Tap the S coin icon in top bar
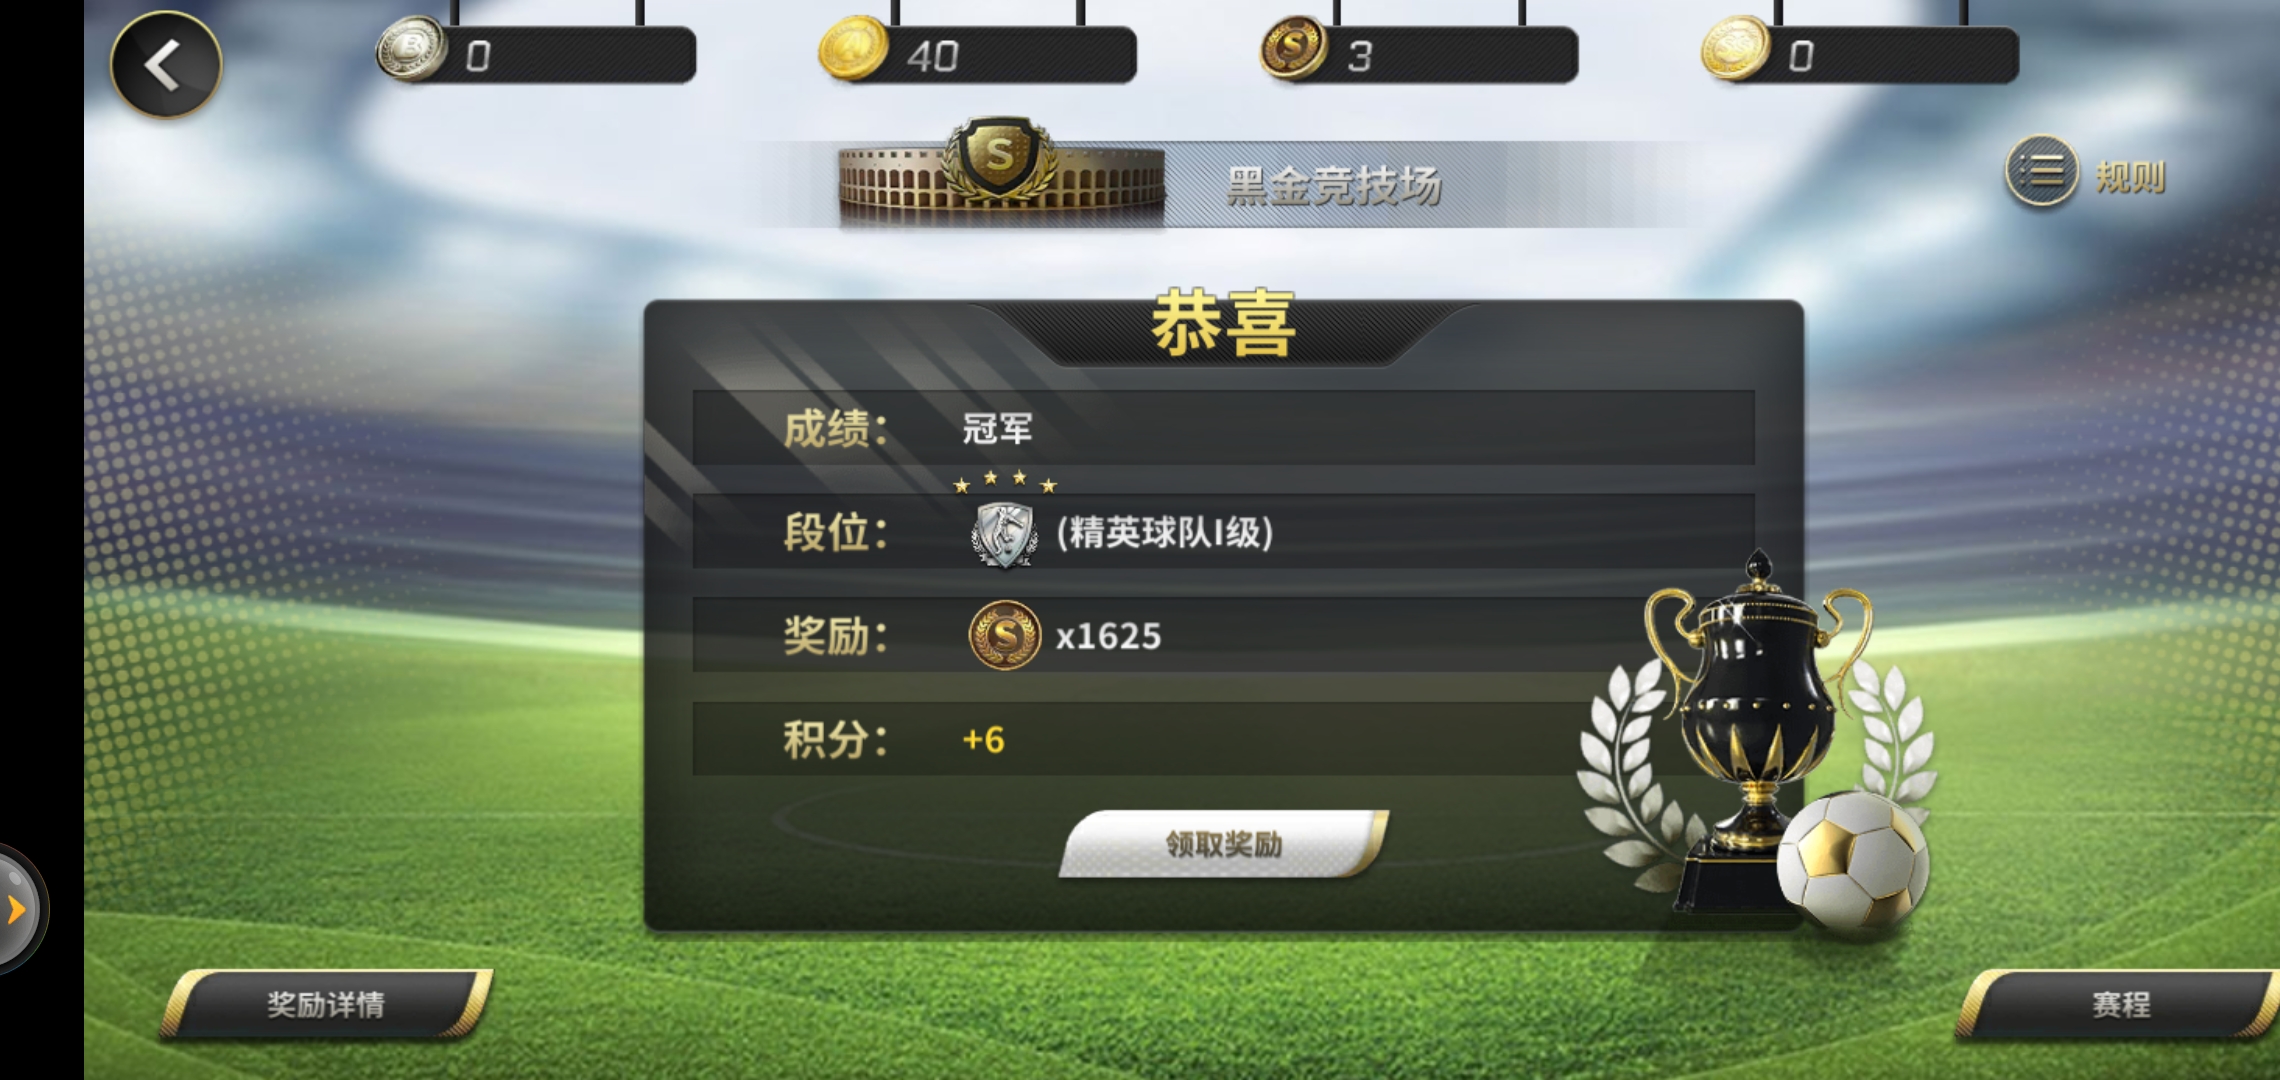The image size is (2280, 1080). [1294, 48]
